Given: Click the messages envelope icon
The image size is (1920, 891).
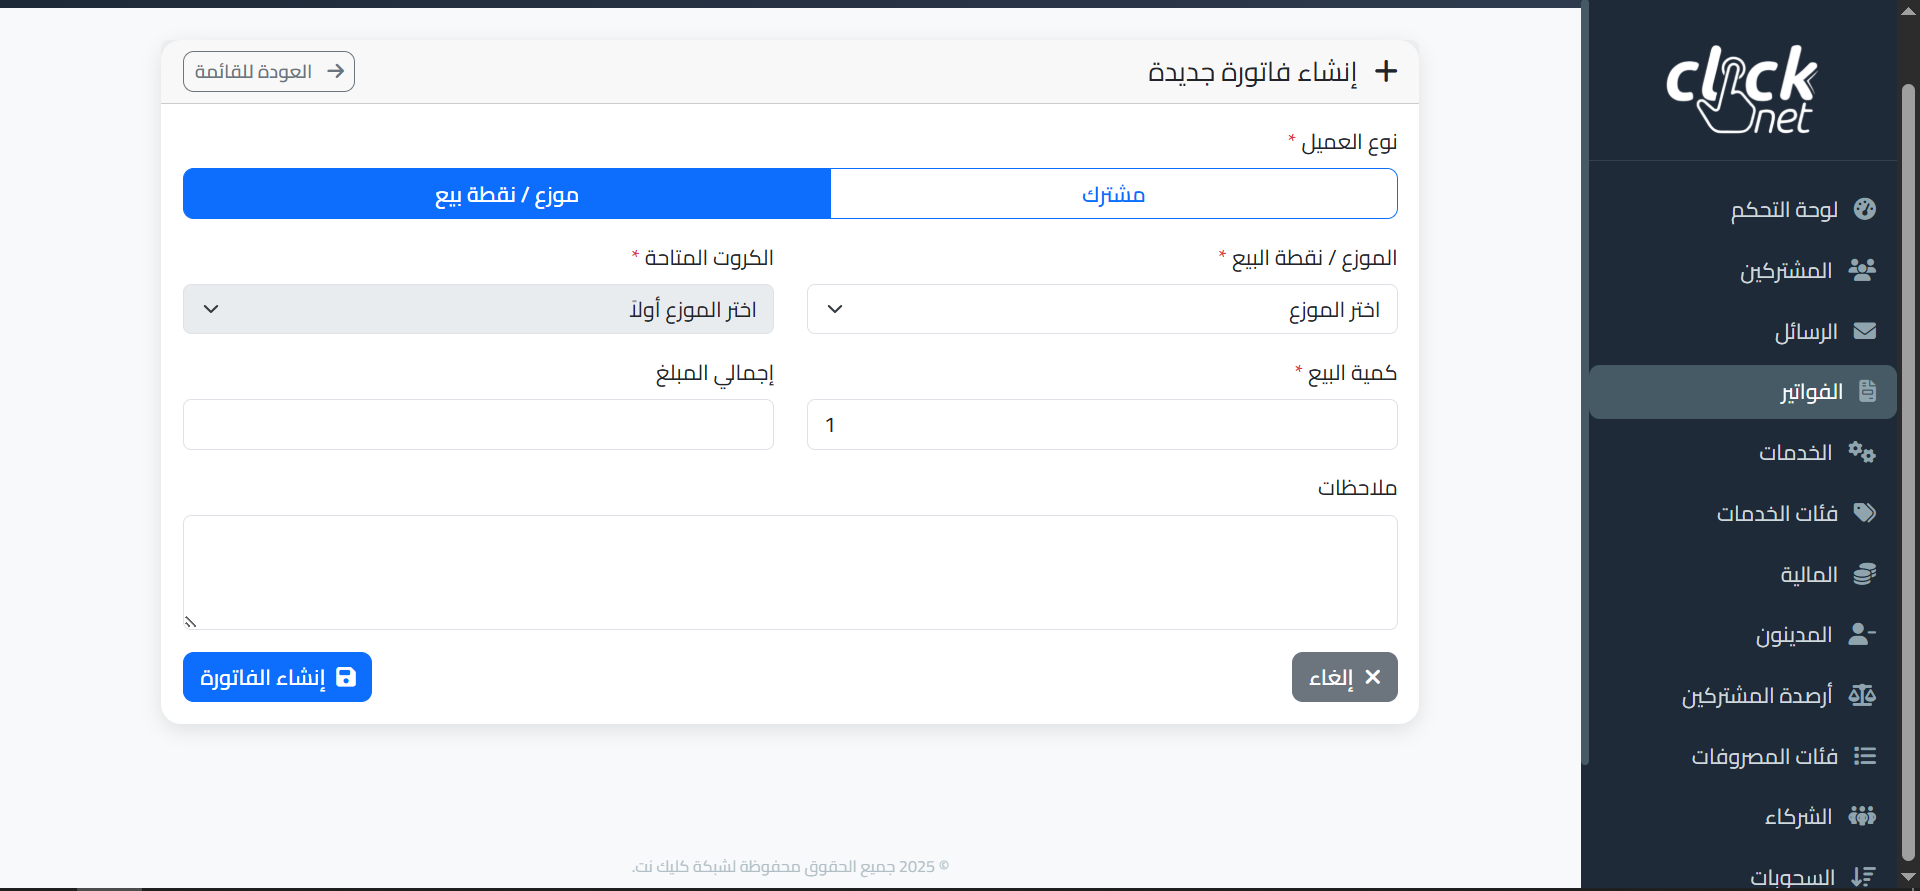Looking at the screenshot, I should [1864, 331].
